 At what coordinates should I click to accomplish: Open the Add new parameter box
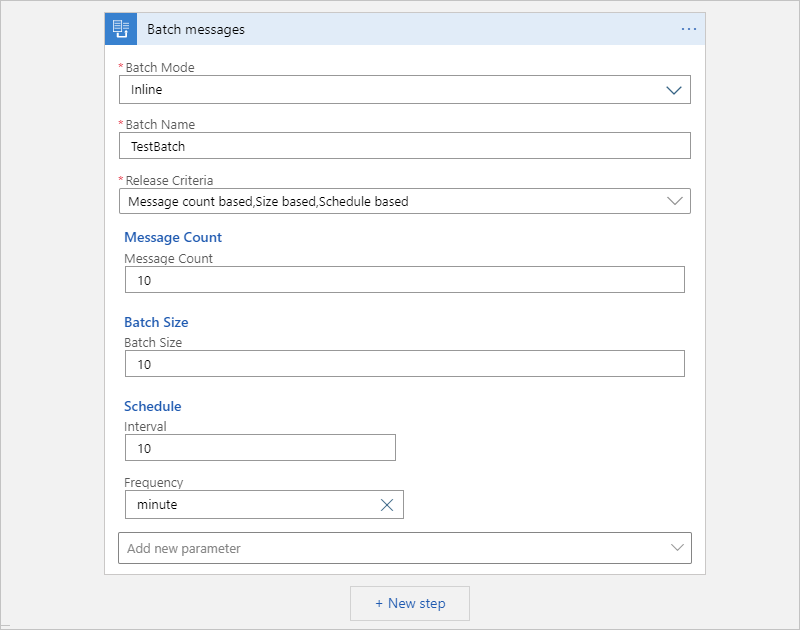tap(390, 548)
